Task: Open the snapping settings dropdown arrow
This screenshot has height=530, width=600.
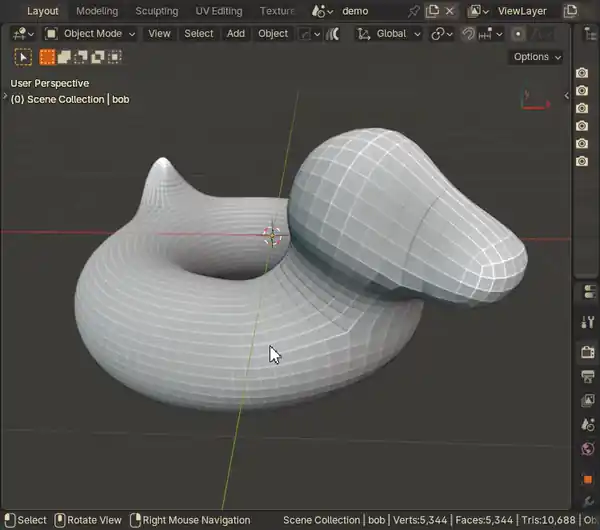Action: [499, 34]
